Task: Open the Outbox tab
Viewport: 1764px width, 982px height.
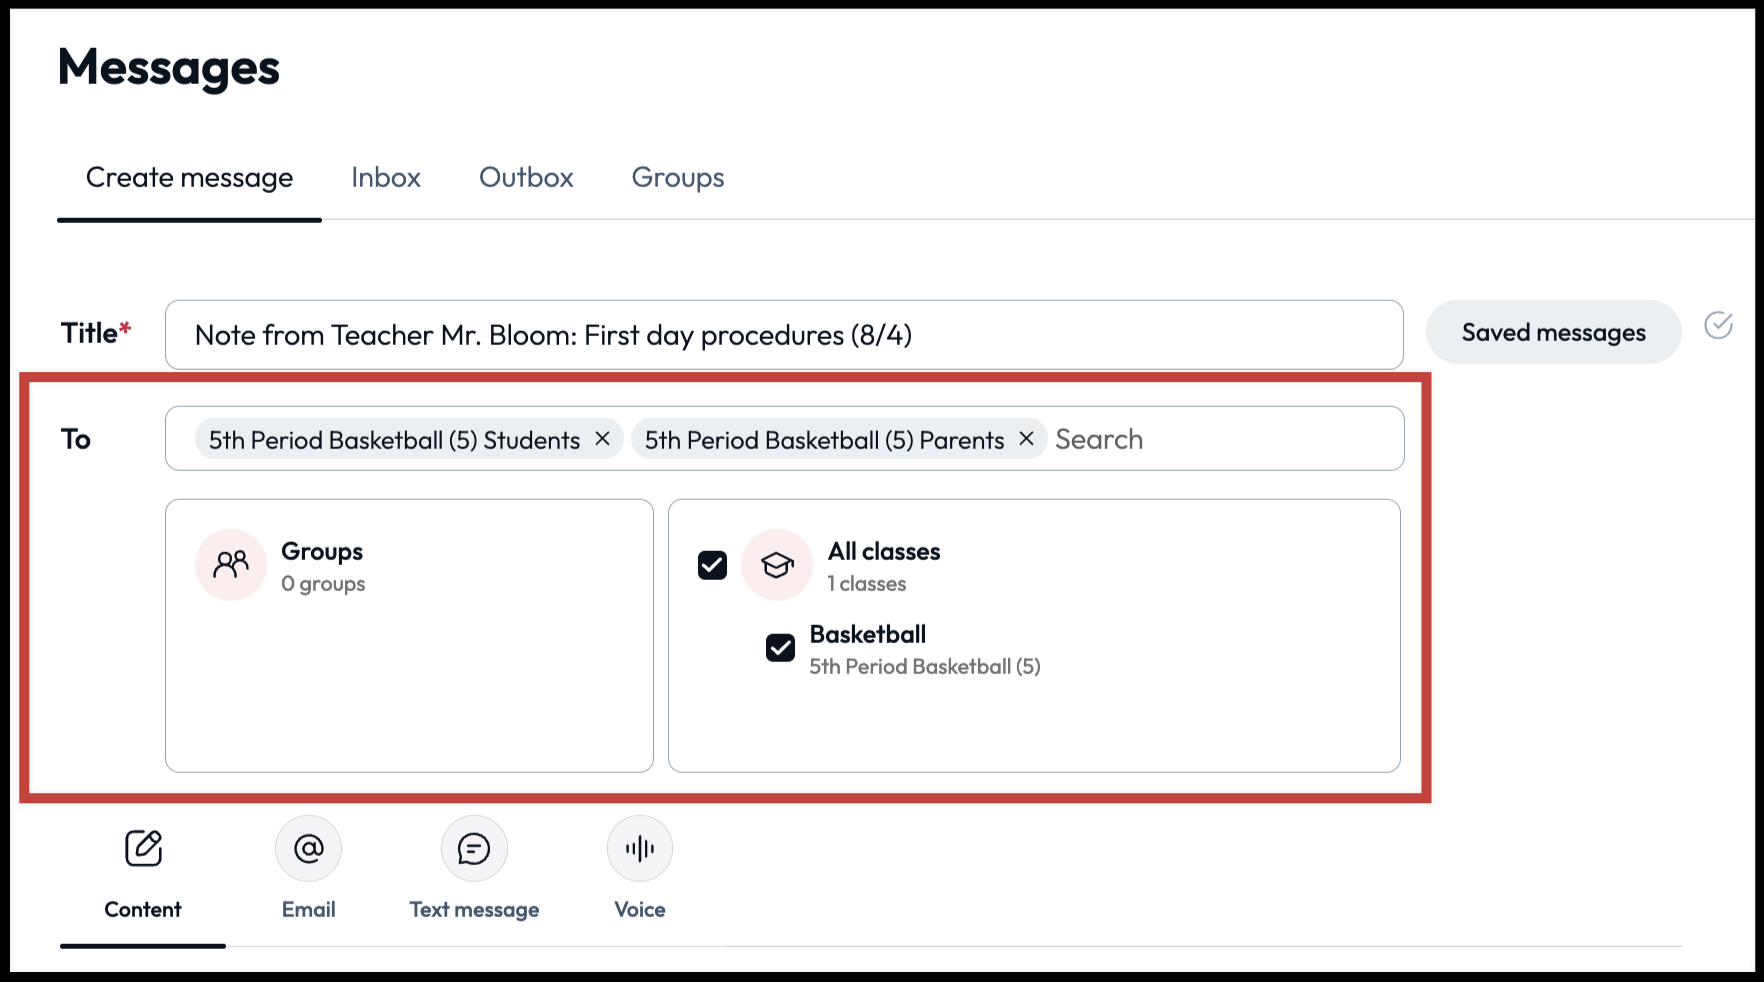Action: click(526, 178)
